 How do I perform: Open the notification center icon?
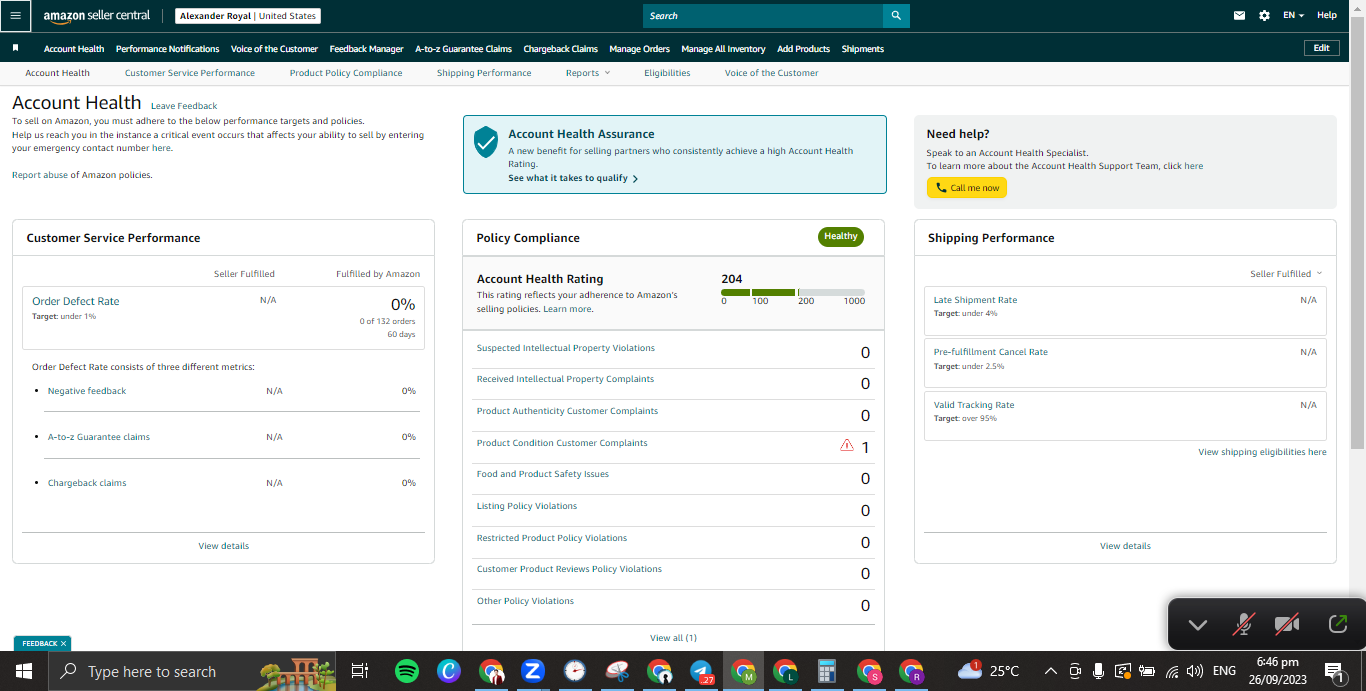click(1334, 671)
